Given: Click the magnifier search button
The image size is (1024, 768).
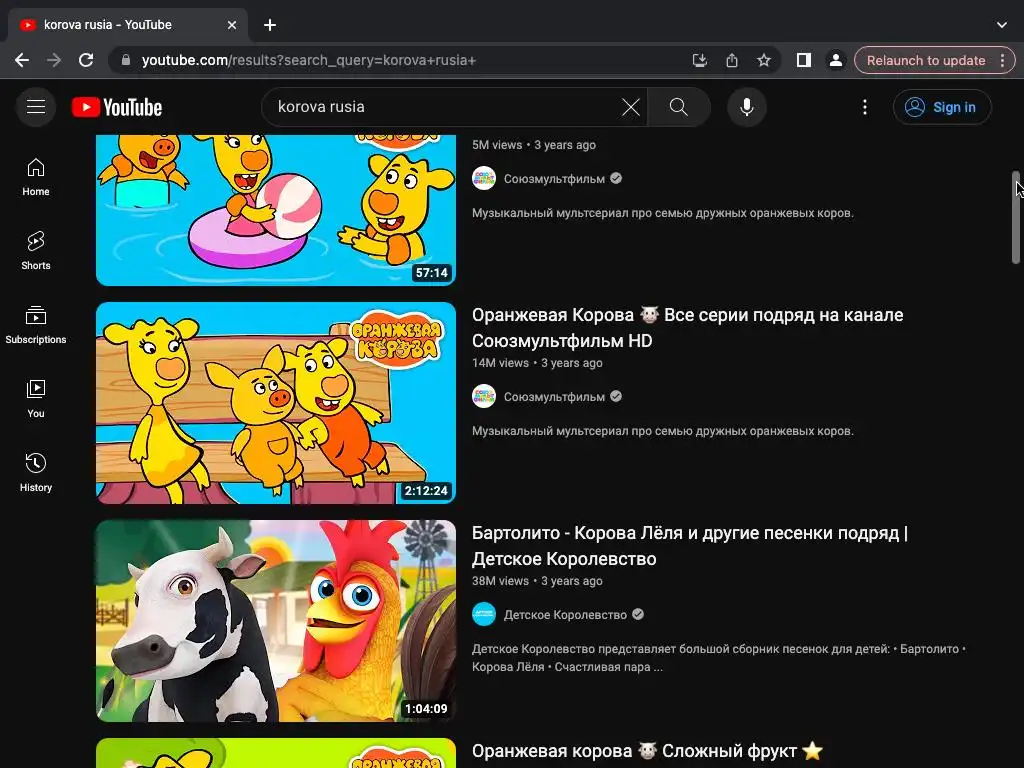Looking at the screenshot, I should (x=679, y=107).
